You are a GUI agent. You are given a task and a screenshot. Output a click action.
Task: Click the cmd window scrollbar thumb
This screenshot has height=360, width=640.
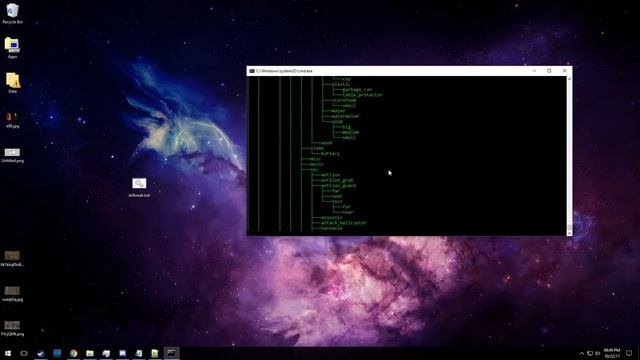click(x=569, y=227)
